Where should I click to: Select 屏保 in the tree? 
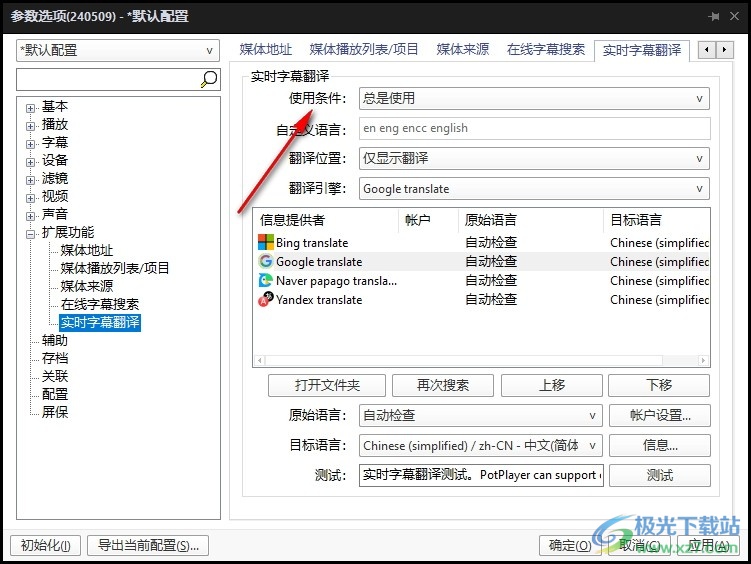tap(55, 412)
